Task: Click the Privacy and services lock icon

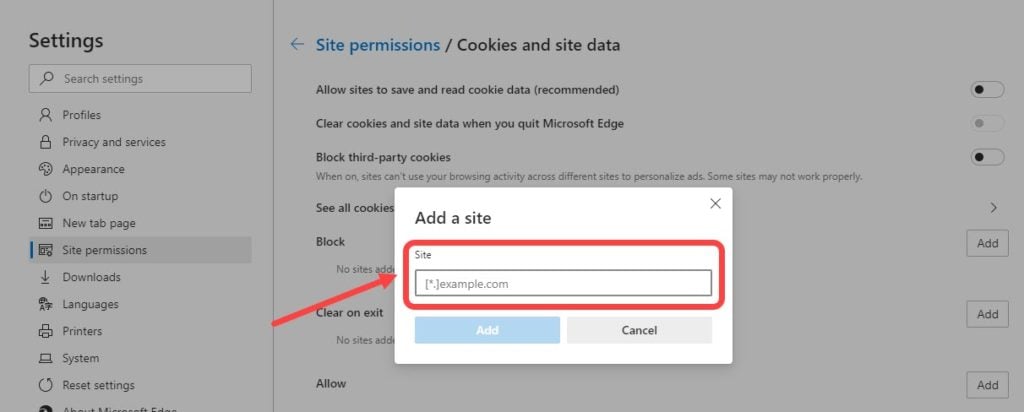Action: [x=45, y=142]
